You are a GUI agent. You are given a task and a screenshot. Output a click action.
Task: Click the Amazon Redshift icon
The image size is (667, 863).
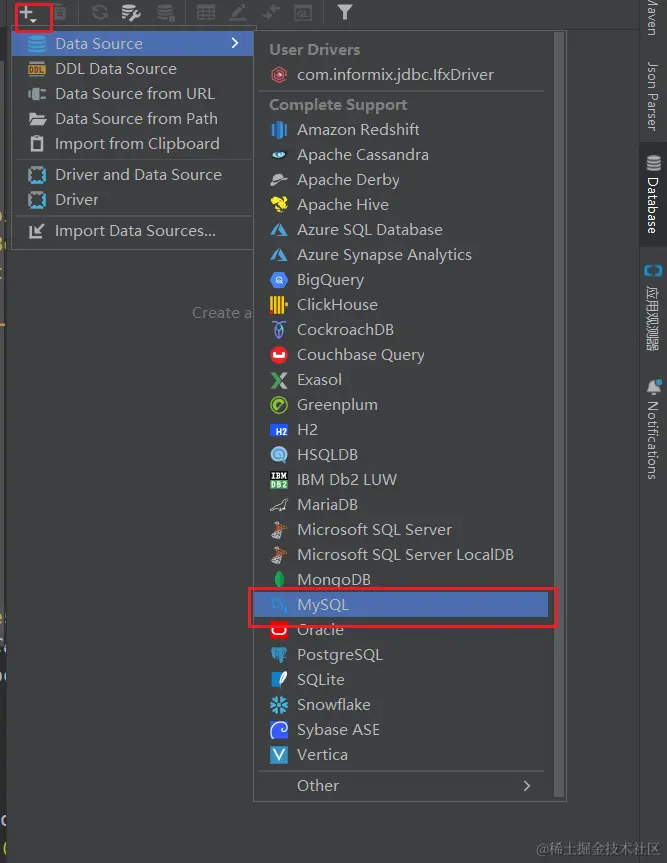pos(279,130)
